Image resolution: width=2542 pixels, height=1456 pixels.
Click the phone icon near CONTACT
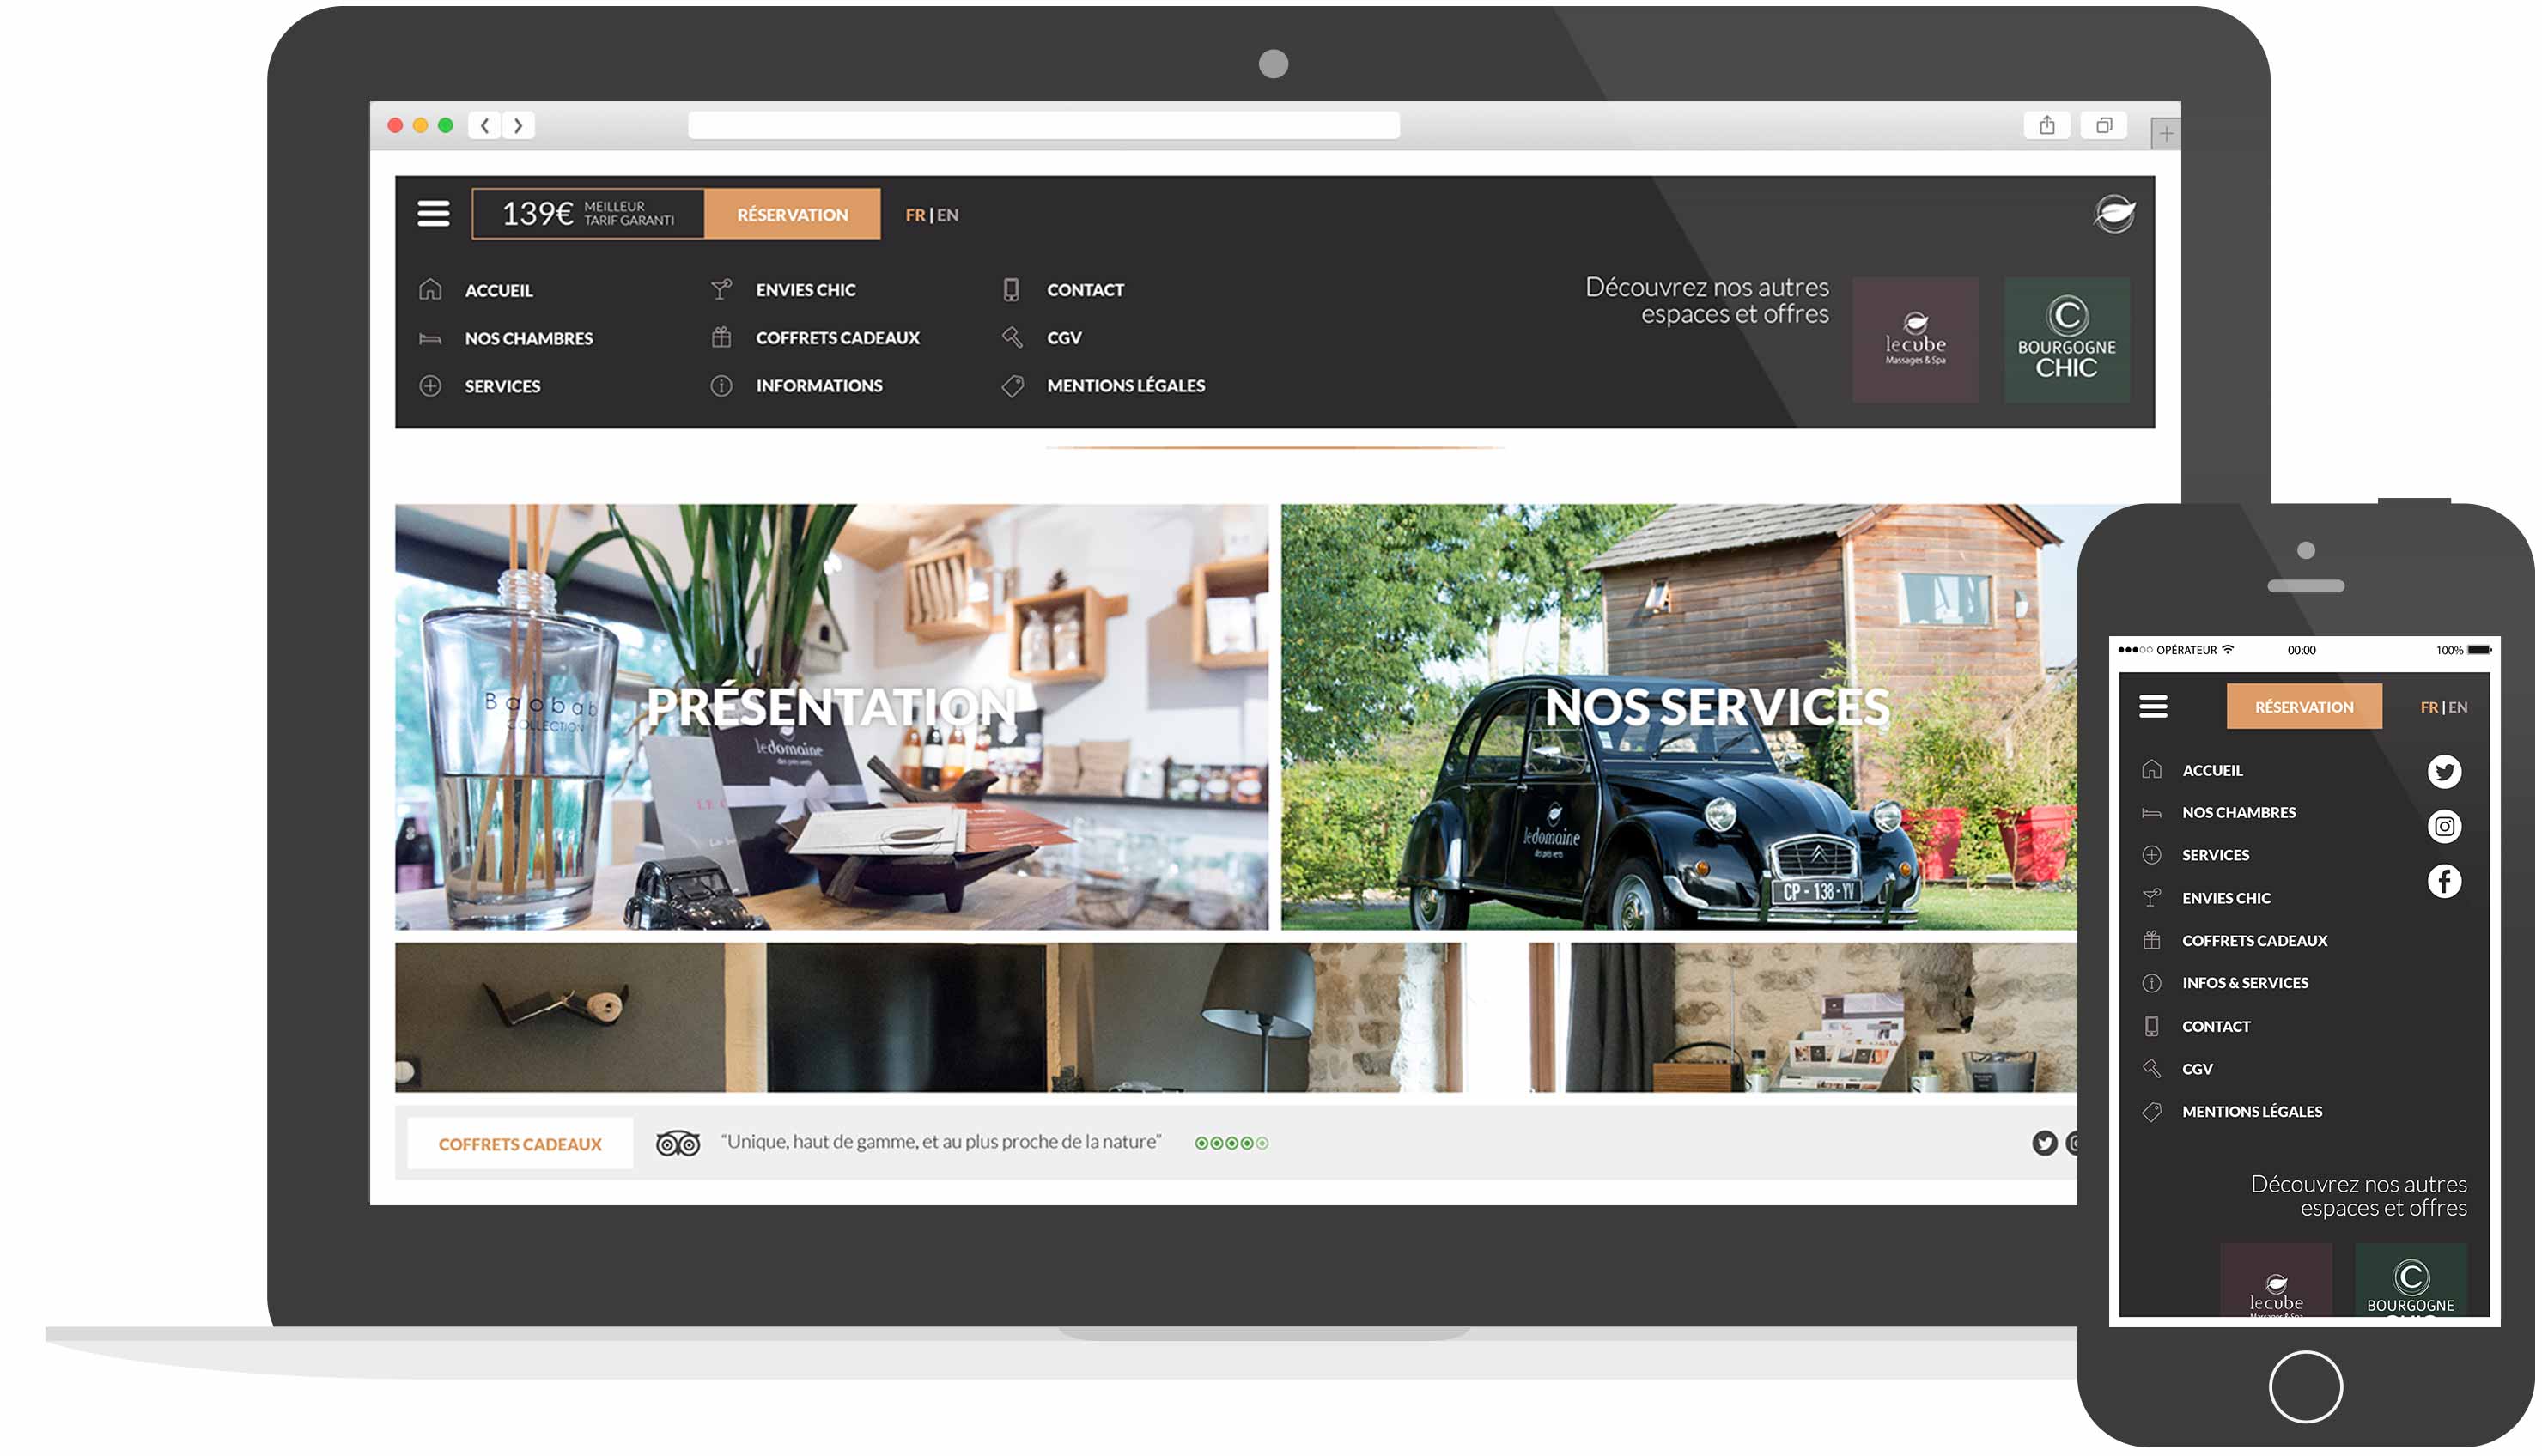tap(1009, 288)
